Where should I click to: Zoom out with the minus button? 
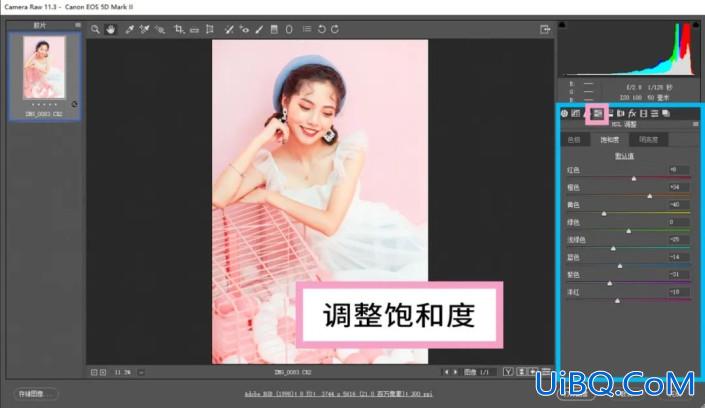pos(94,372)
